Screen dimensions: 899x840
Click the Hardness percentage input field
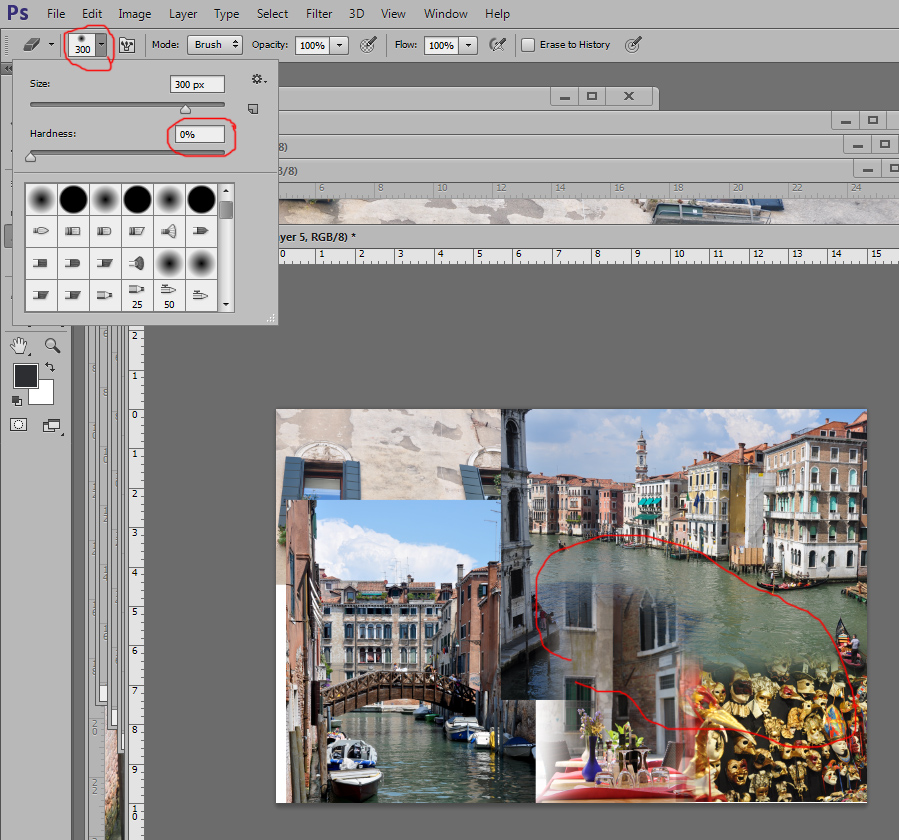(200, 134)
